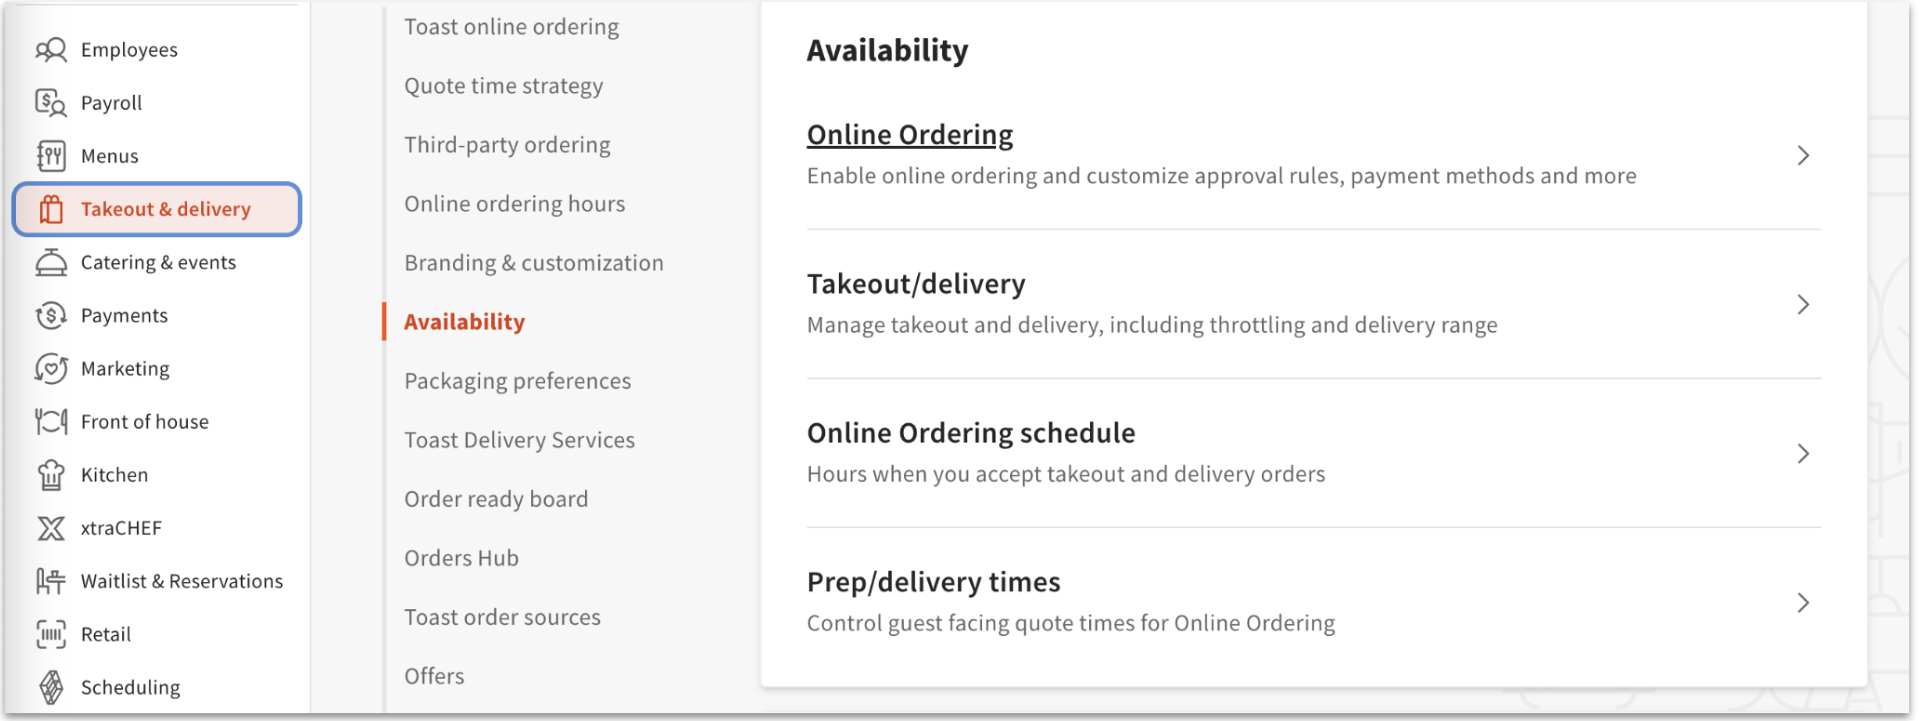Open Takeout/delivery settings via chevron
The height and width of the screenshot is (721, 1920).
(x=1803, y=305)
